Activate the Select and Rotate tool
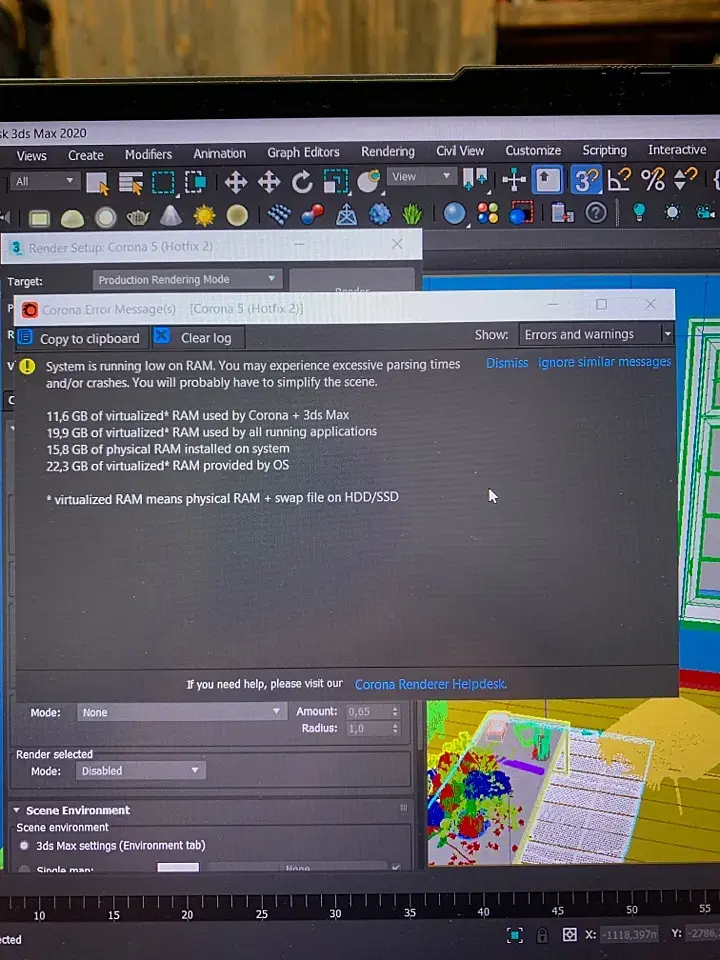Viewport: 720px width, 960px height. (302, 182)
